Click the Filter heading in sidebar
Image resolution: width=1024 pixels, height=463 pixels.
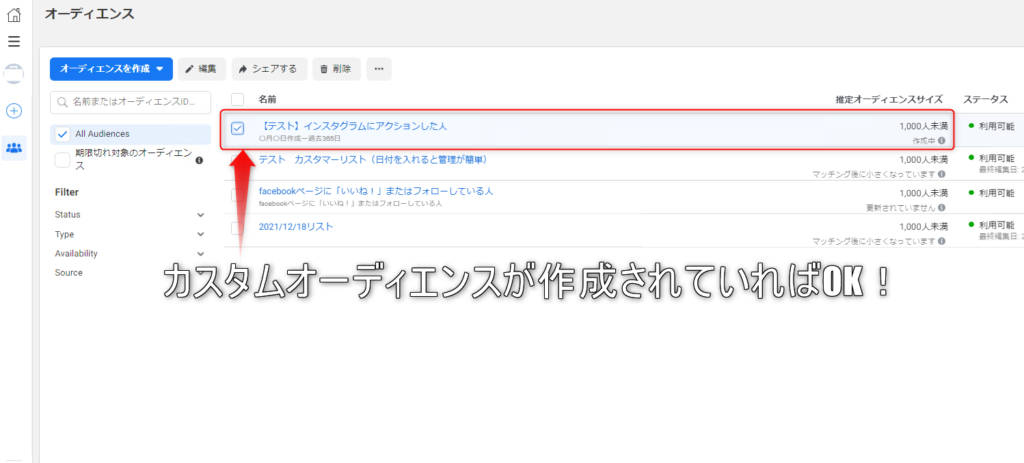click(67, 193)
